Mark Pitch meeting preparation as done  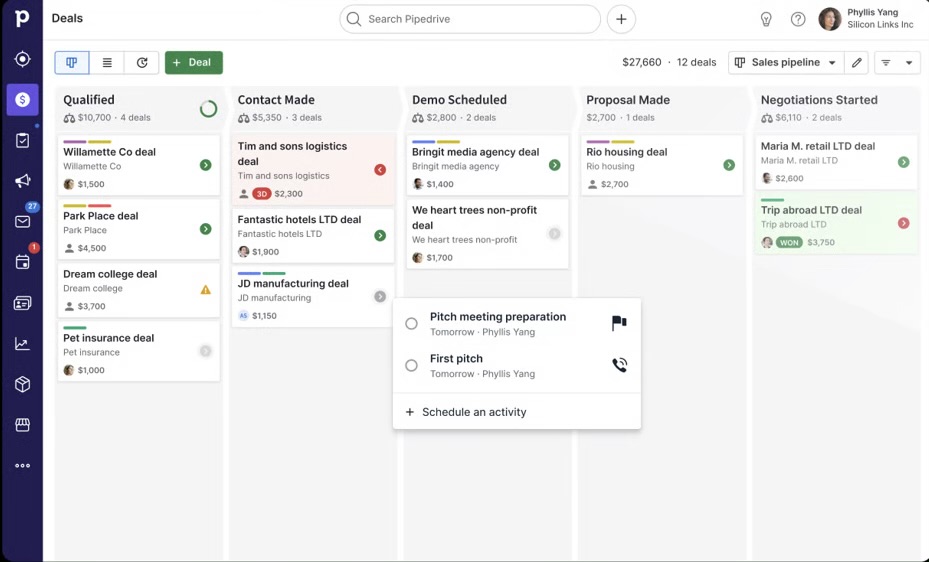pos(411,324)
